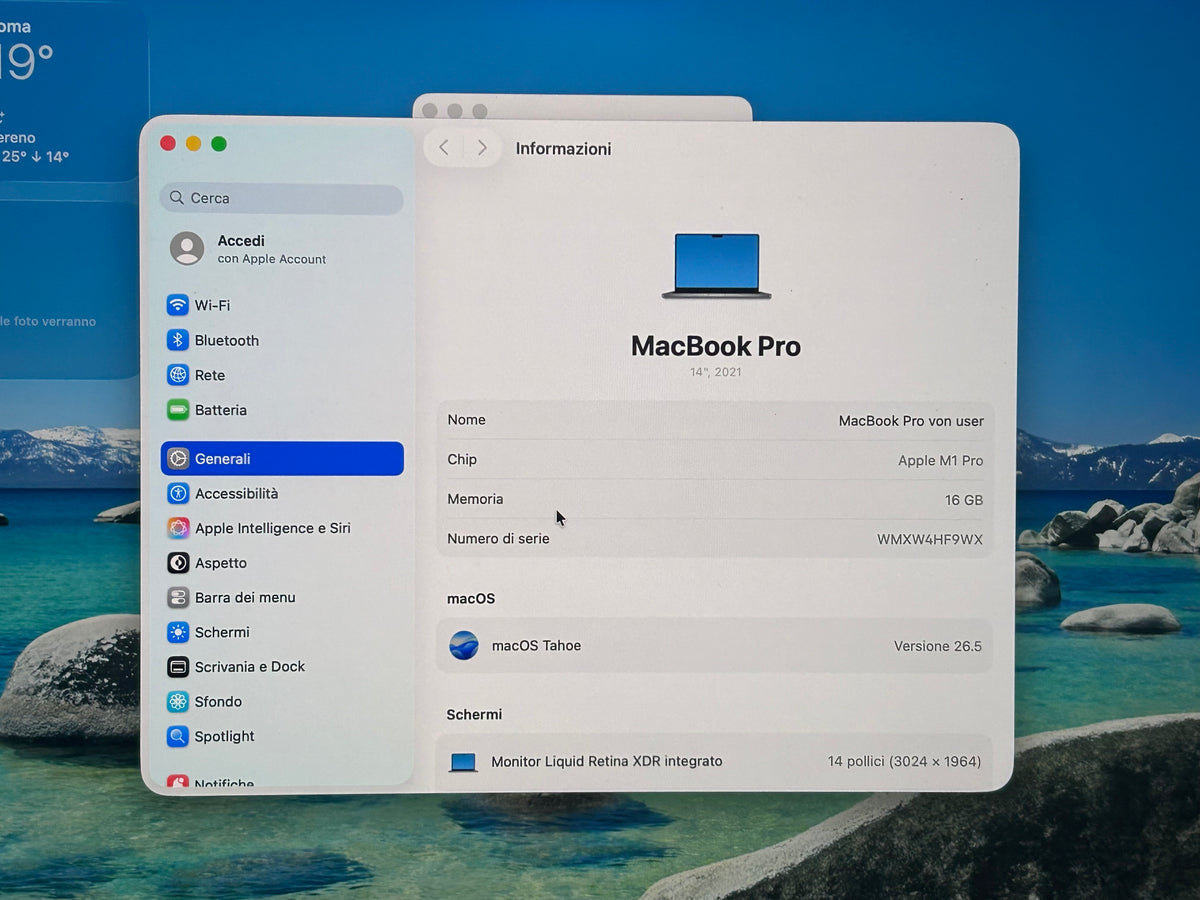
Task: Select the Aspetto icon
Action: tap(178, 563)
